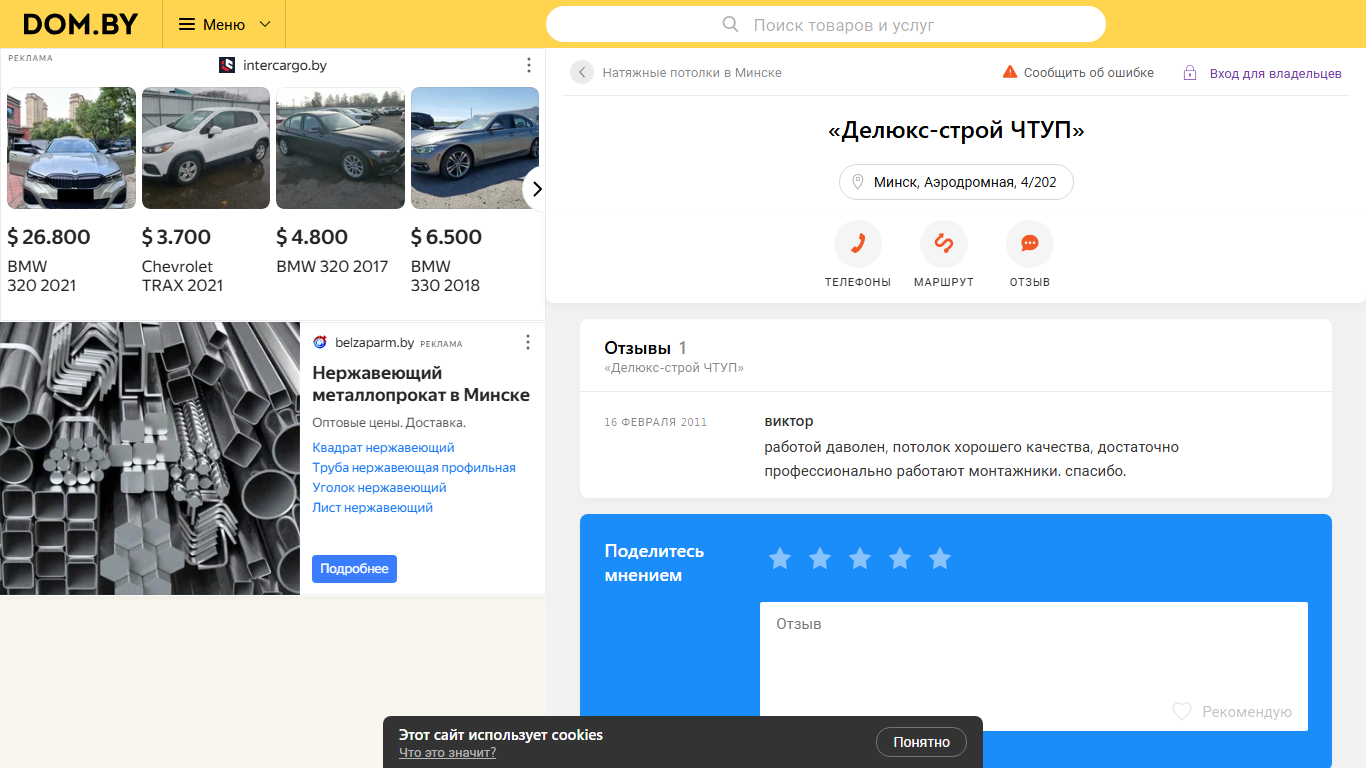Click the Отзывы 1 heading
This screenshot has height=768, width=1366.
[x=646, y=348]
